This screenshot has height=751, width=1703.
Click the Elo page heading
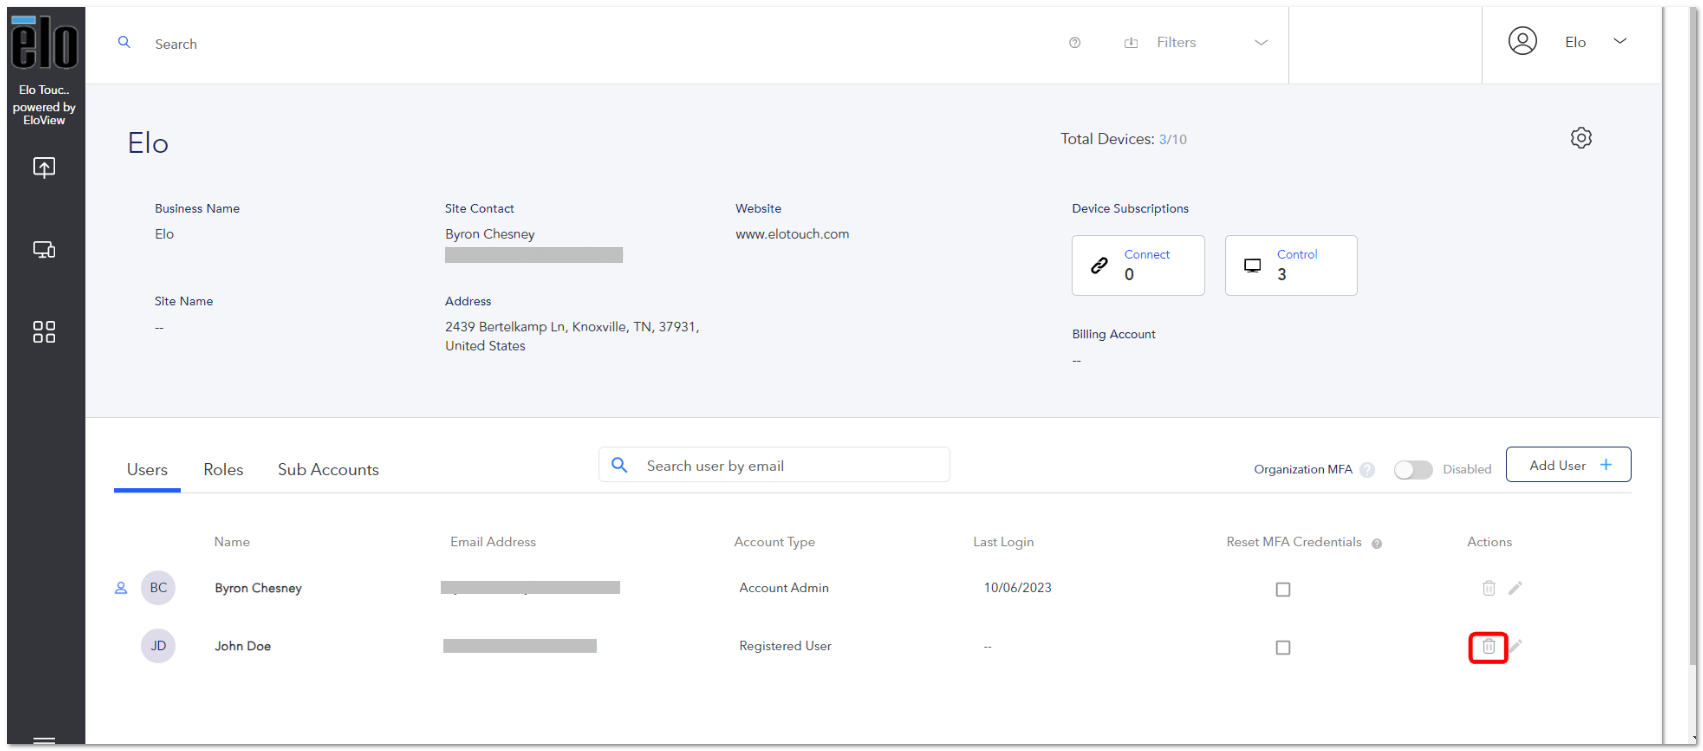pyautogui.click(x=148, y=143)
